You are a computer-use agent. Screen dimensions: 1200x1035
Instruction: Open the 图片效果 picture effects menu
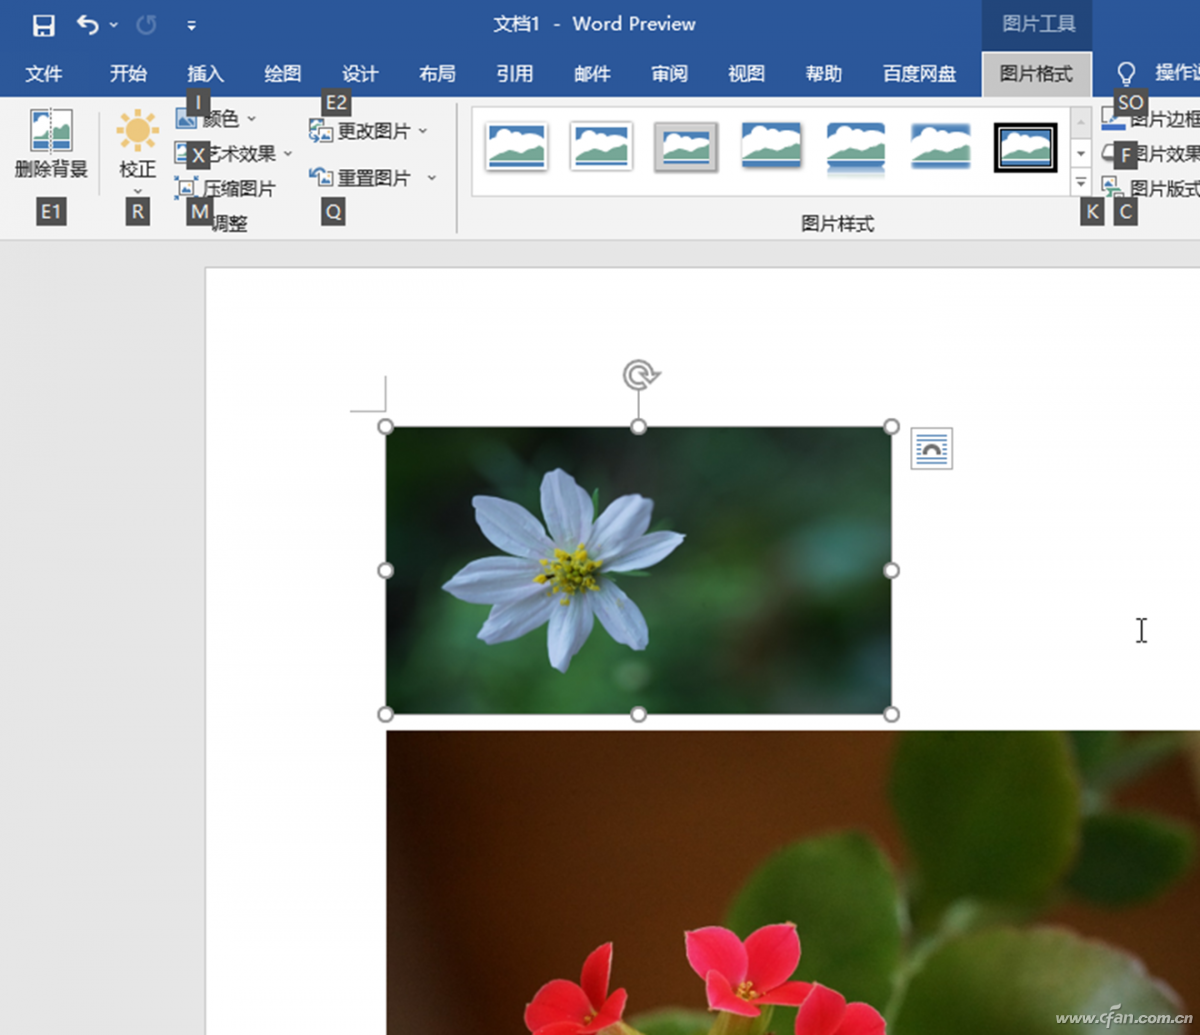tap(1151, 154)
